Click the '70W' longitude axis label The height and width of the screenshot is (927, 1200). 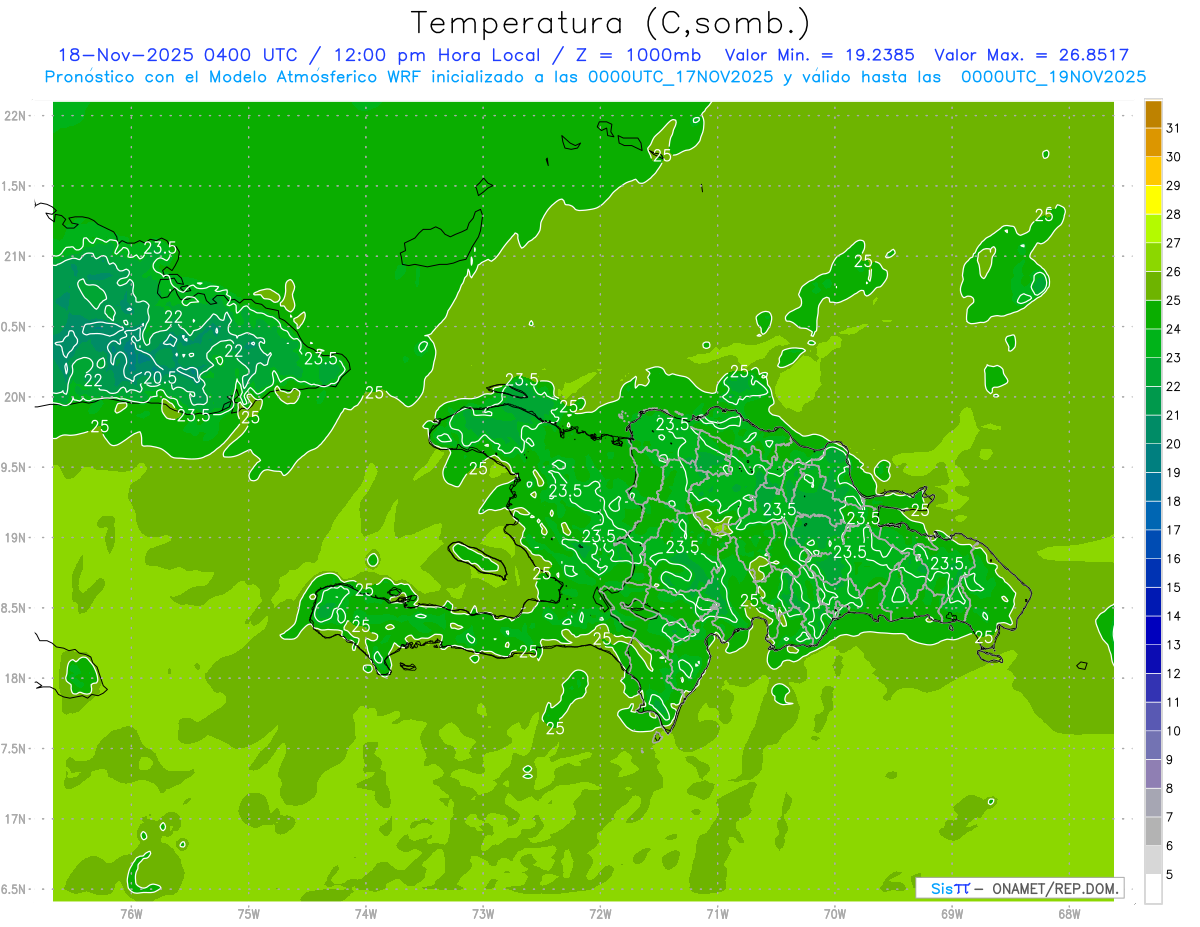[835, 914]
